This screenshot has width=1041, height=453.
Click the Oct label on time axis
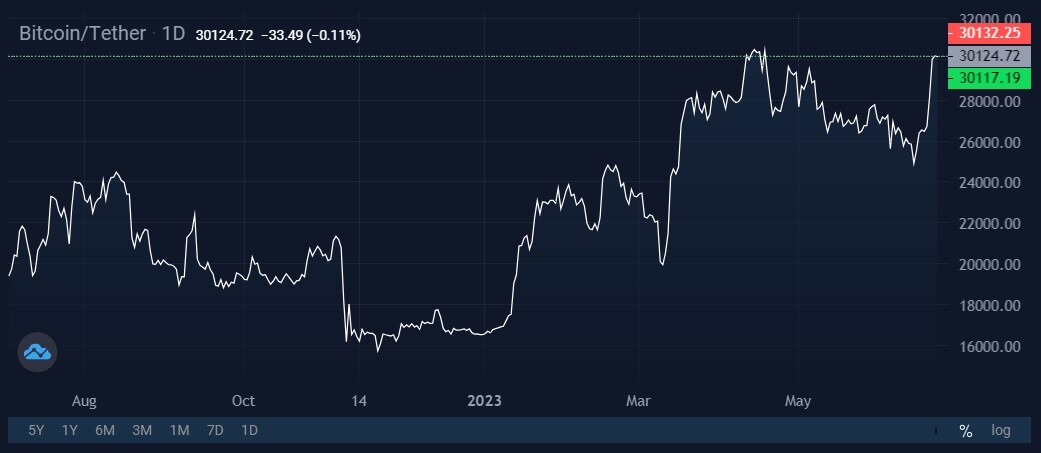pyautogui.click(x=244, y=401)
